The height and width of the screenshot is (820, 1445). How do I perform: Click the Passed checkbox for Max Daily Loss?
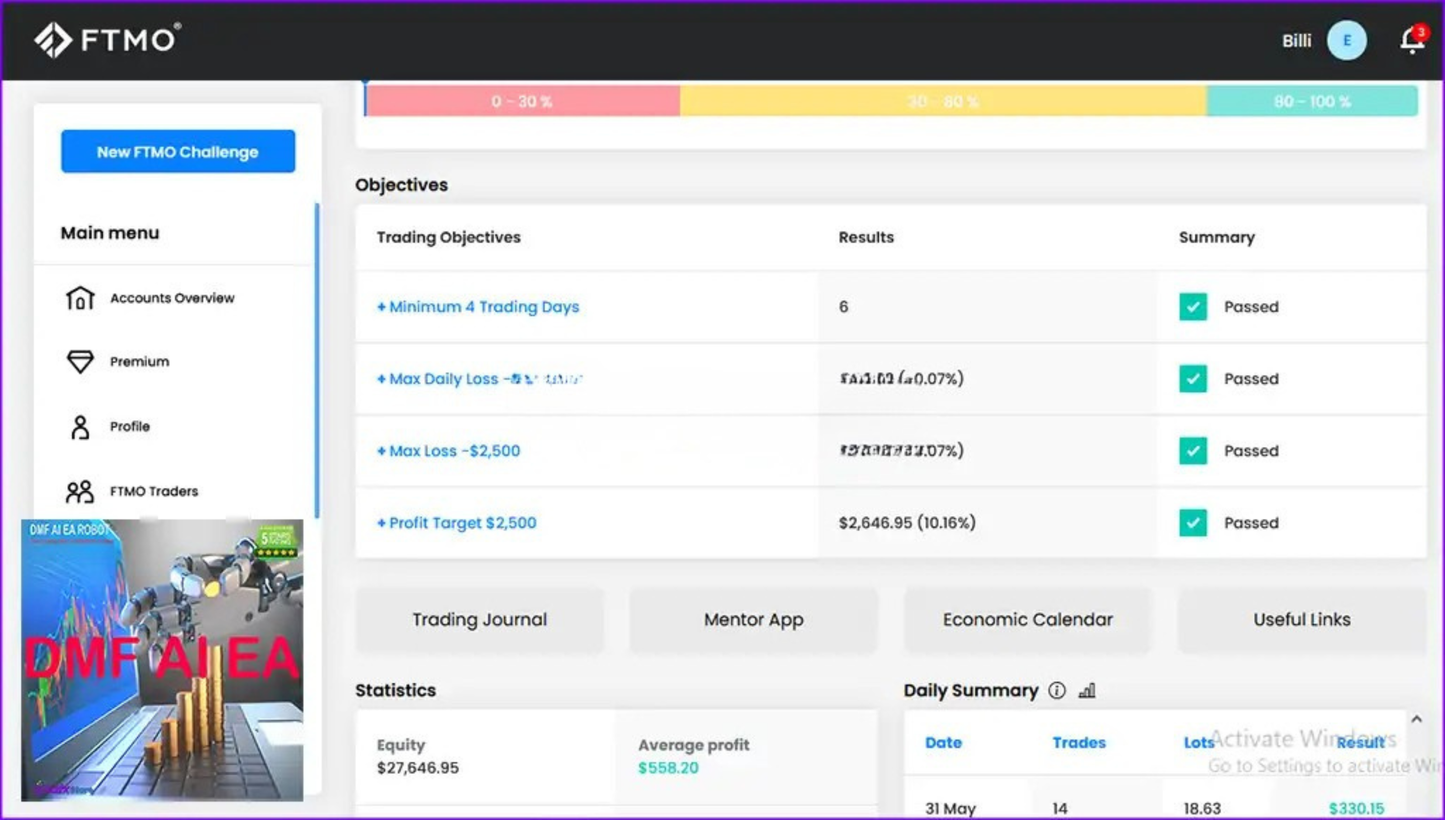pos(1193,379)
